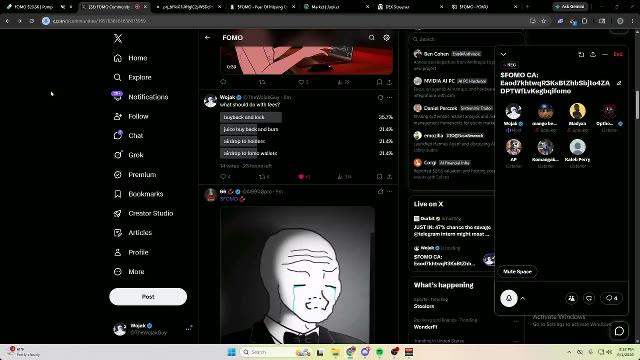The width and height of the screenshot is (640, 360).
Task: Open Creator Studio in the sidebar
Action: pos(143,213)
